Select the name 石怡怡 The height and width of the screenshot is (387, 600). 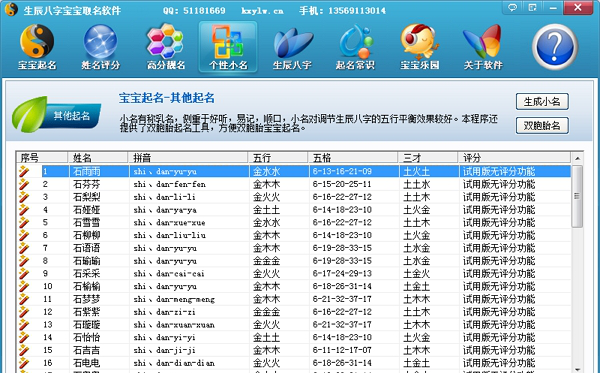pos(87,337)
